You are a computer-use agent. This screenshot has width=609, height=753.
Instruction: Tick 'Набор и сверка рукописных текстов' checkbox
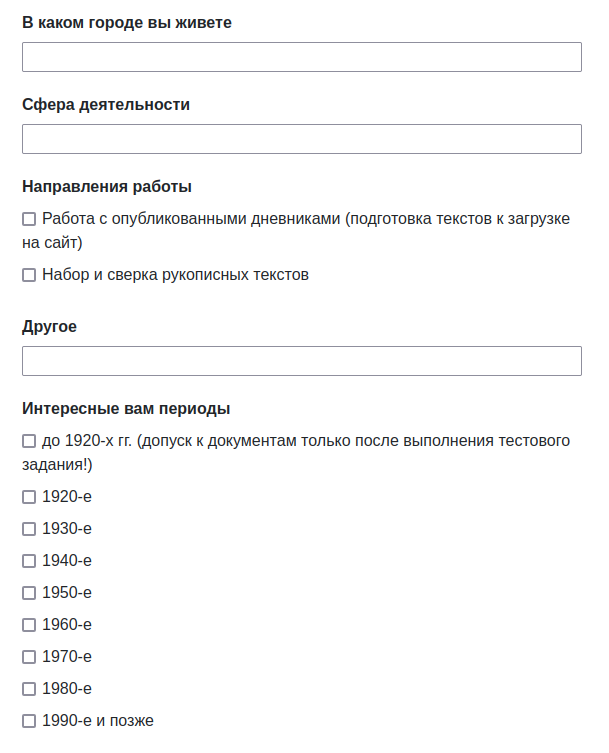click(x=29, y=275)
